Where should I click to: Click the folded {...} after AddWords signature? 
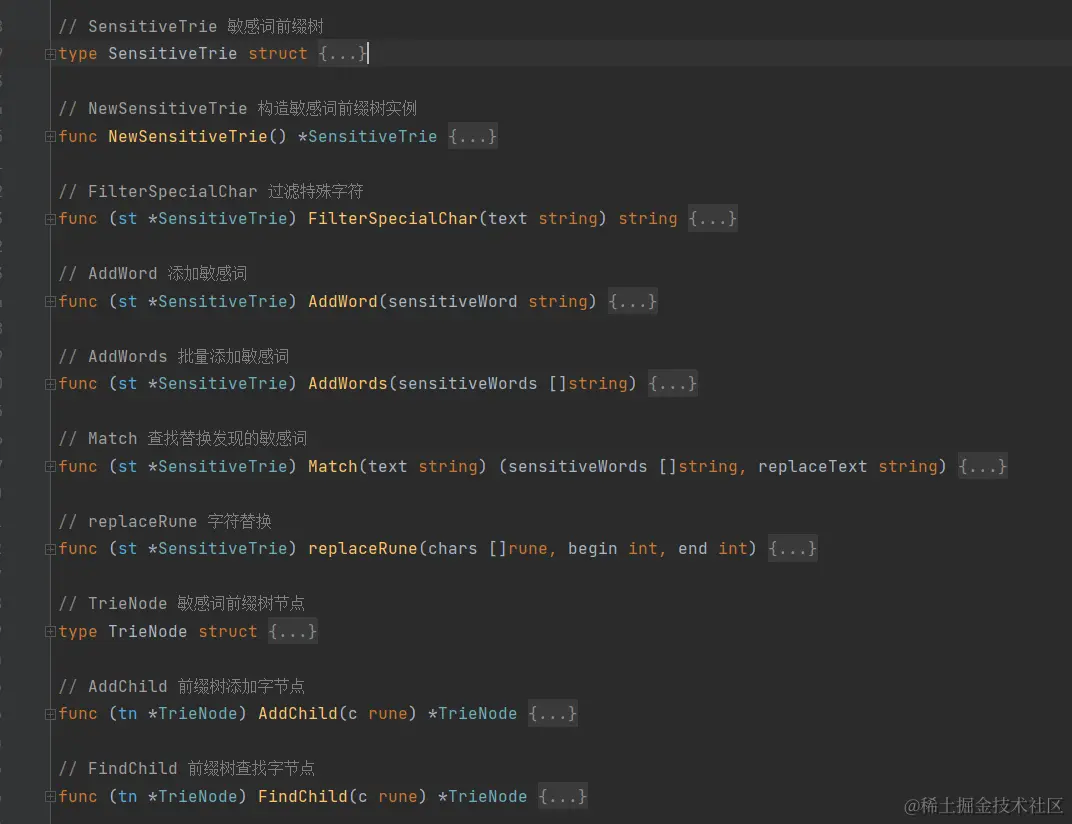tap(673, 384)
